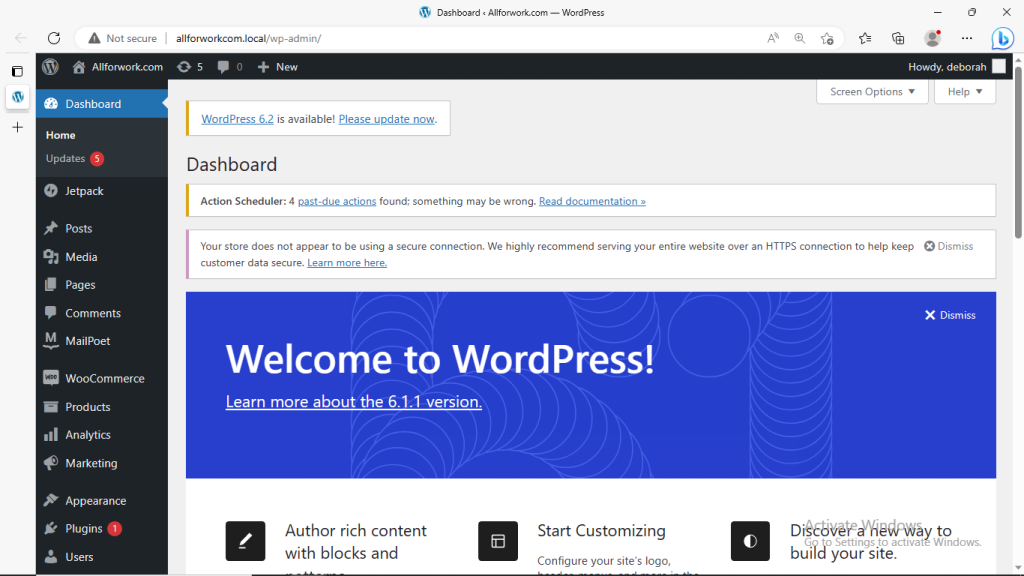Click the Updates count badge showing 5
Screen dimensions: 1024x576
(97, 159)
